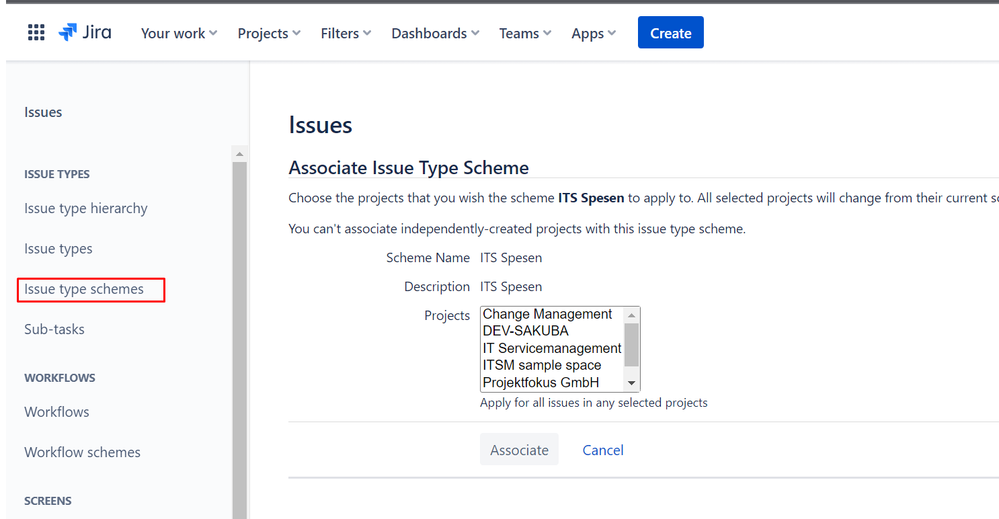The image size is (999, 519).
Task: Click the Jira logo
Action: (85, 32)
